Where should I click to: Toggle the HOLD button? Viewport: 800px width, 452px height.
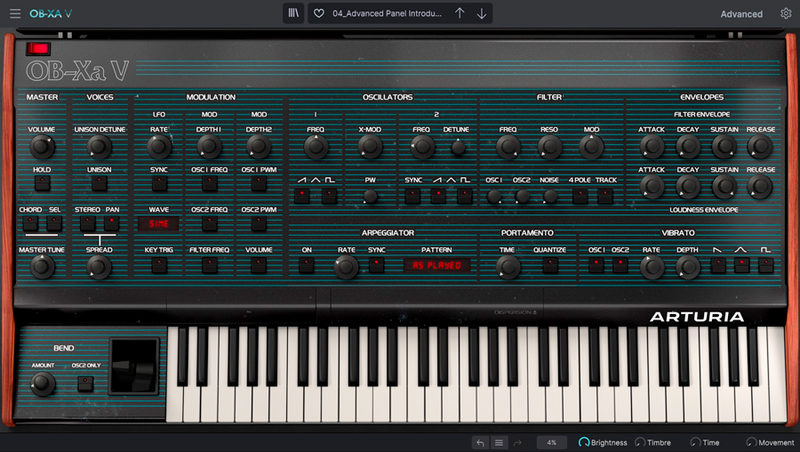coord(42,183)
